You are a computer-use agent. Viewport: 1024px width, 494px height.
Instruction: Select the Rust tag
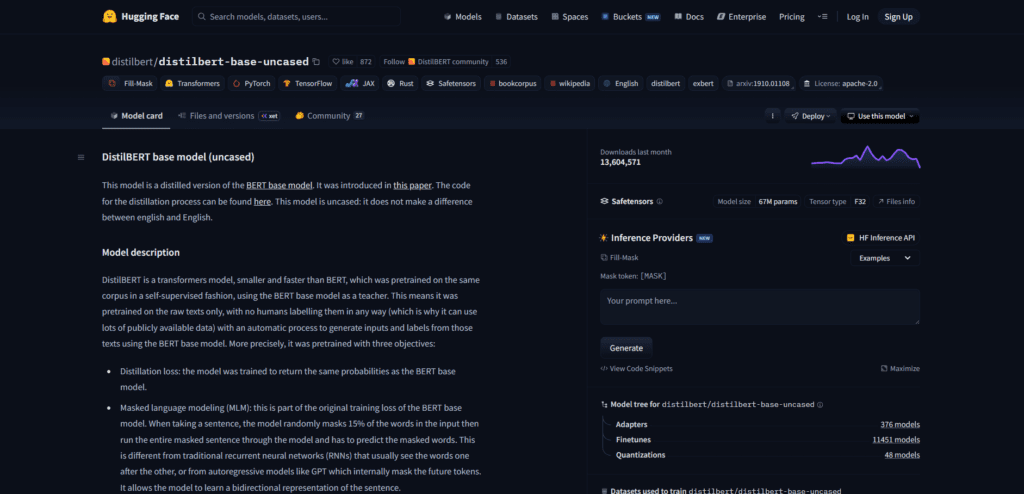point(400,84)
